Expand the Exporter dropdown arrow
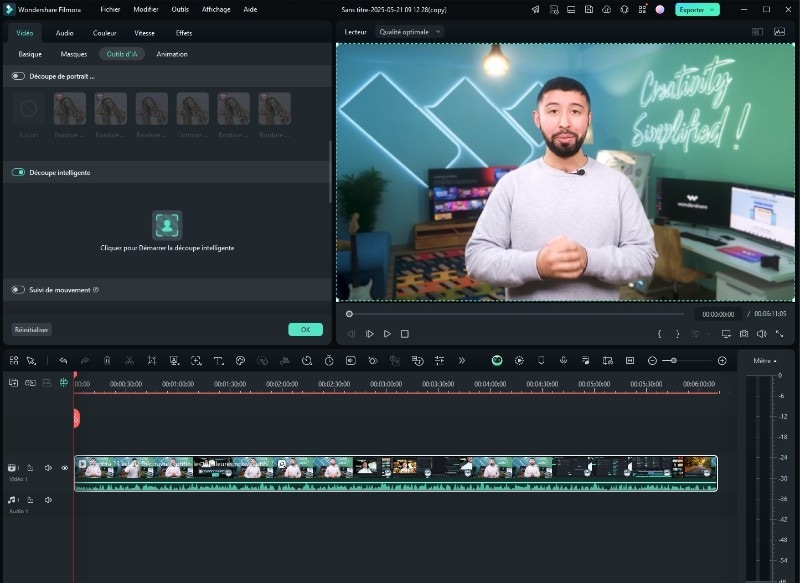The image size is (800, 583). point(712,10)
